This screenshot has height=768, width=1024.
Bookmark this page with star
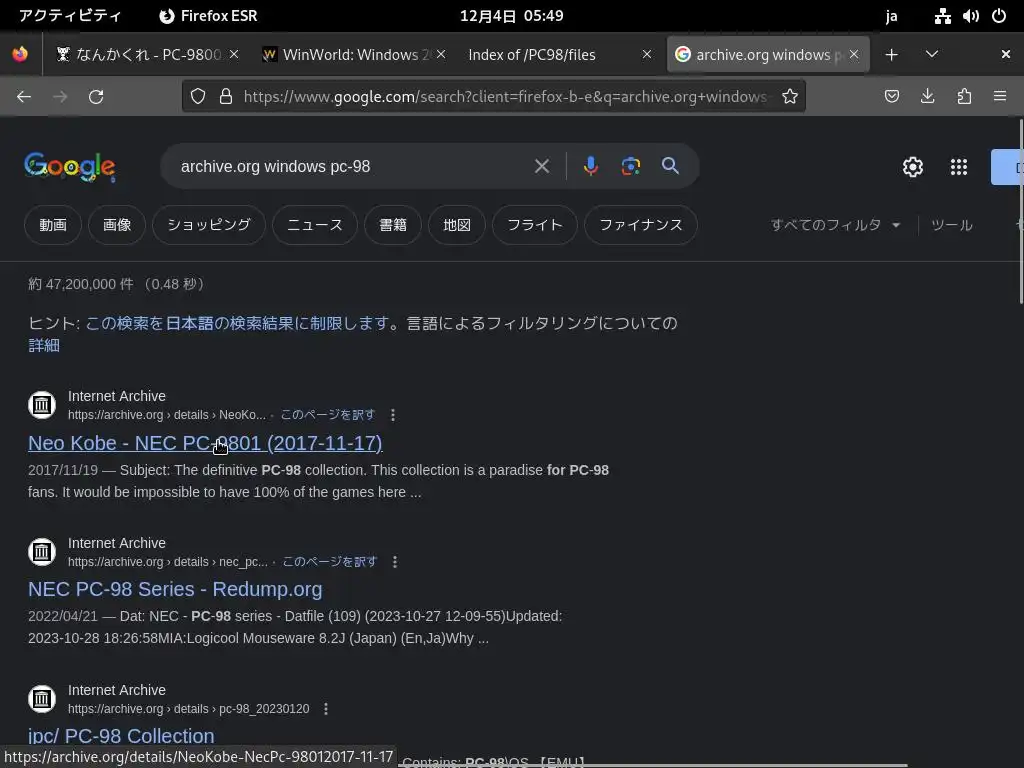(790, 97)
